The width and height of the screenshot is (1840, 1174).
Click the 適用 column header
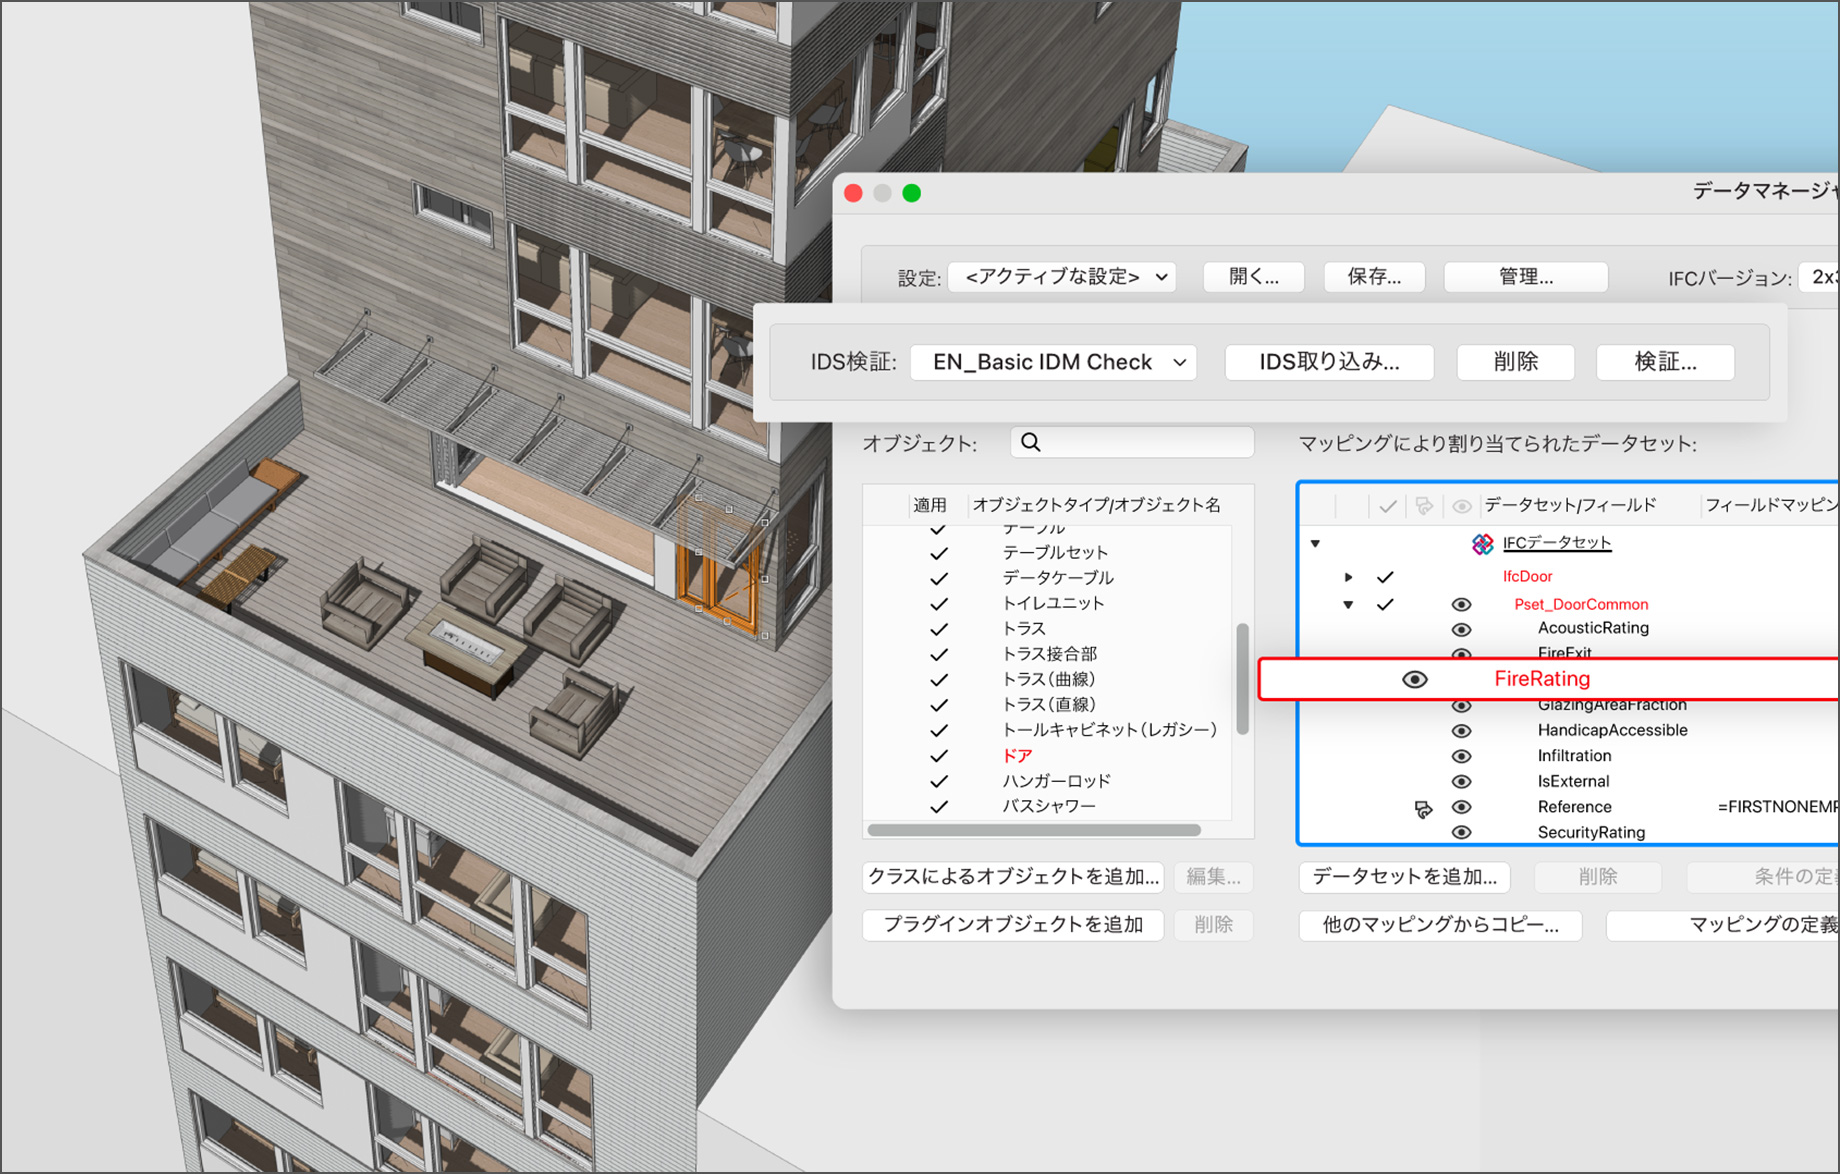point(929,505)
